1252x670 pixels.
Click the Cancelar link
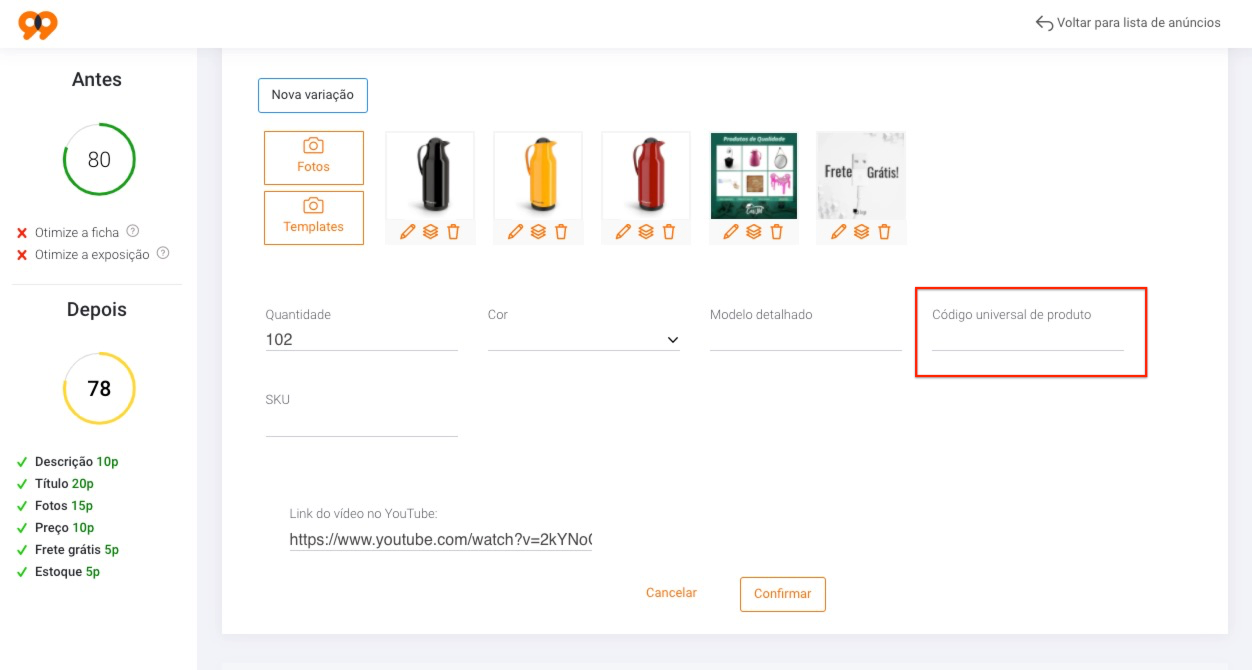point(671,593)
